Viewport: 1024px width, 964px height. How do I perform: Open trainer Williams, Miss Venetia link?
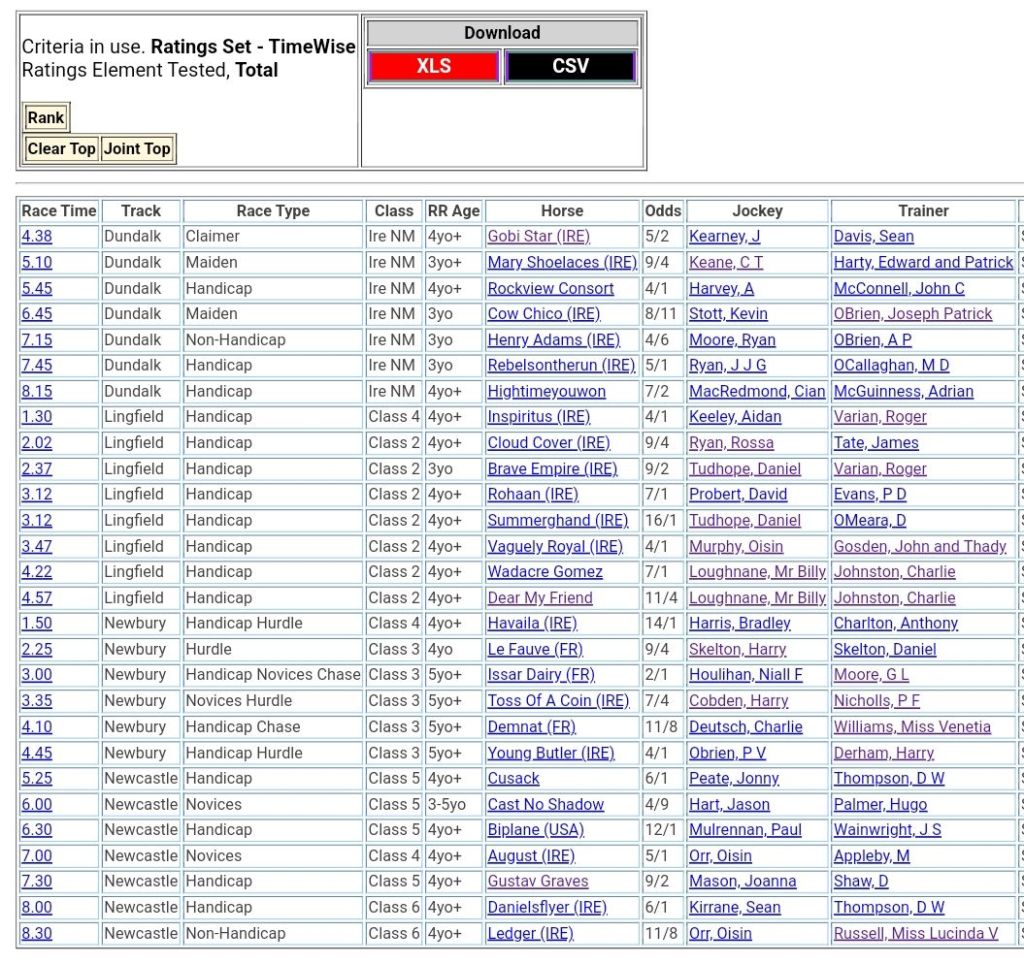pyautogui.click(x=912, y=727)
